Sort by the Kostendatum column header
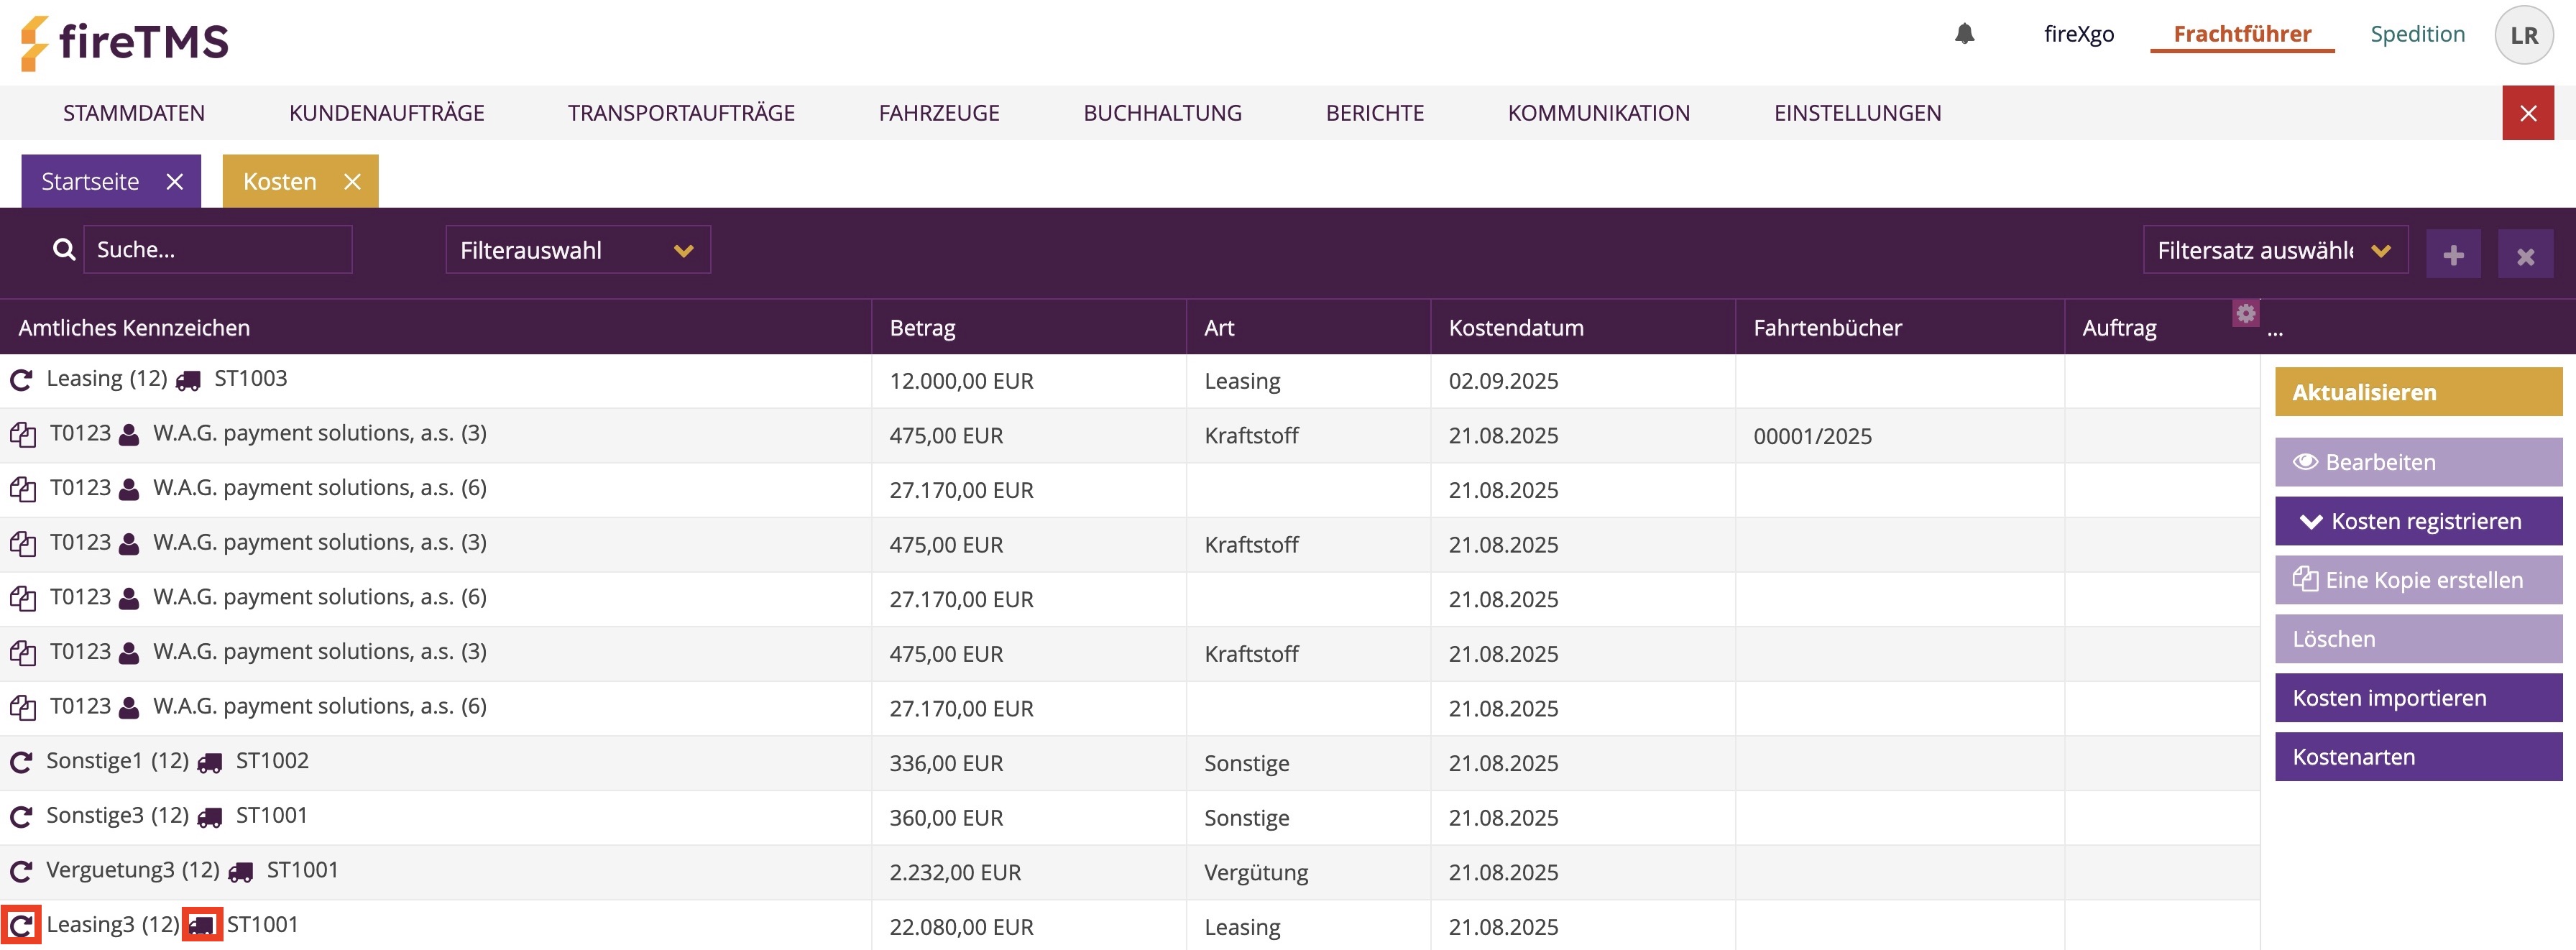 [x=1515, y=328]
